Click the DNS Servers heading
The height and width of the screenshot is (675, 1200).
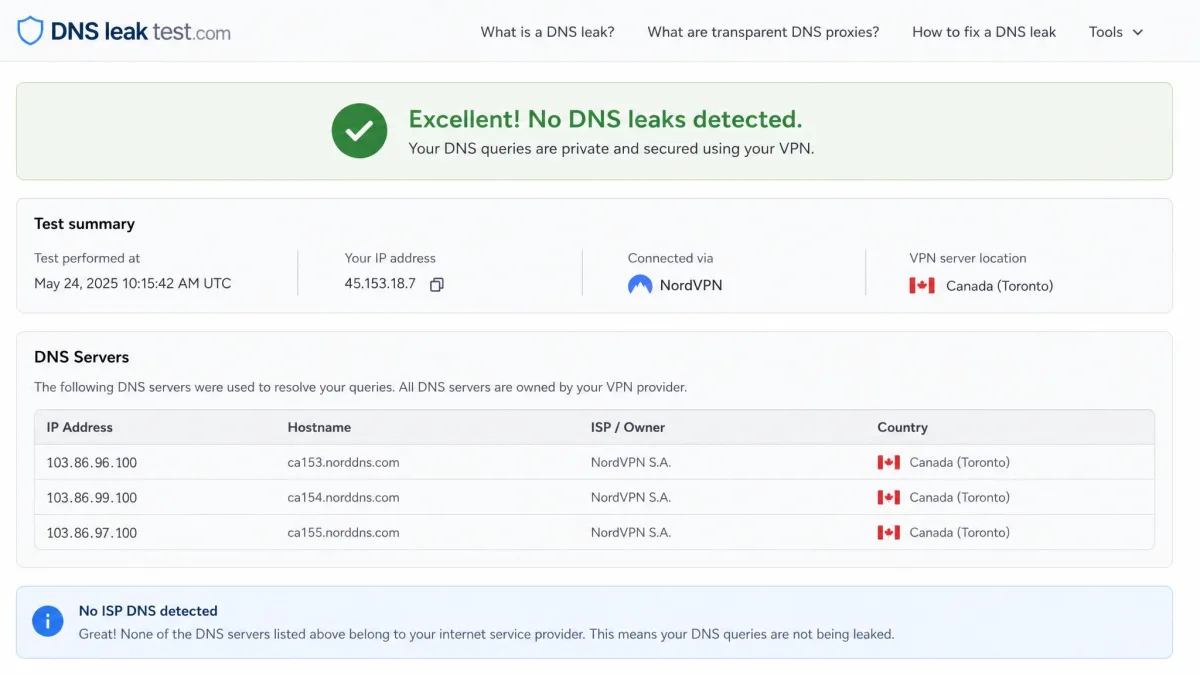82,357
